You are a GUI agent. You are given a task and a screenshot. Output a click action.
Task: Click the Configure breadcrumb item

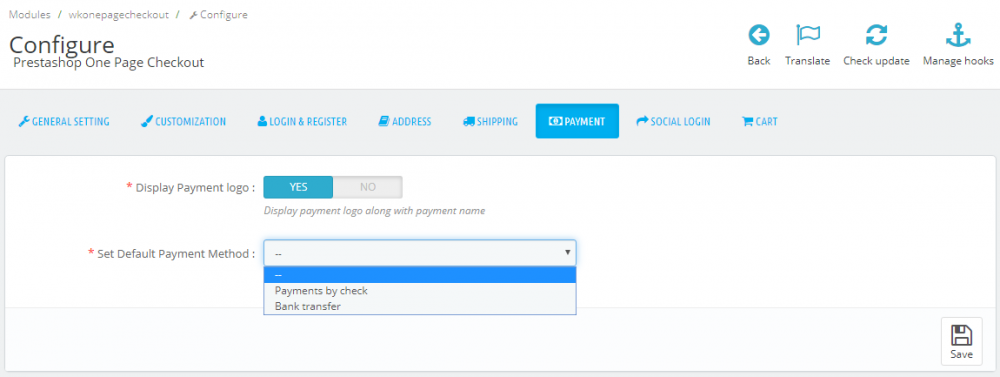(x=219, y=14)
